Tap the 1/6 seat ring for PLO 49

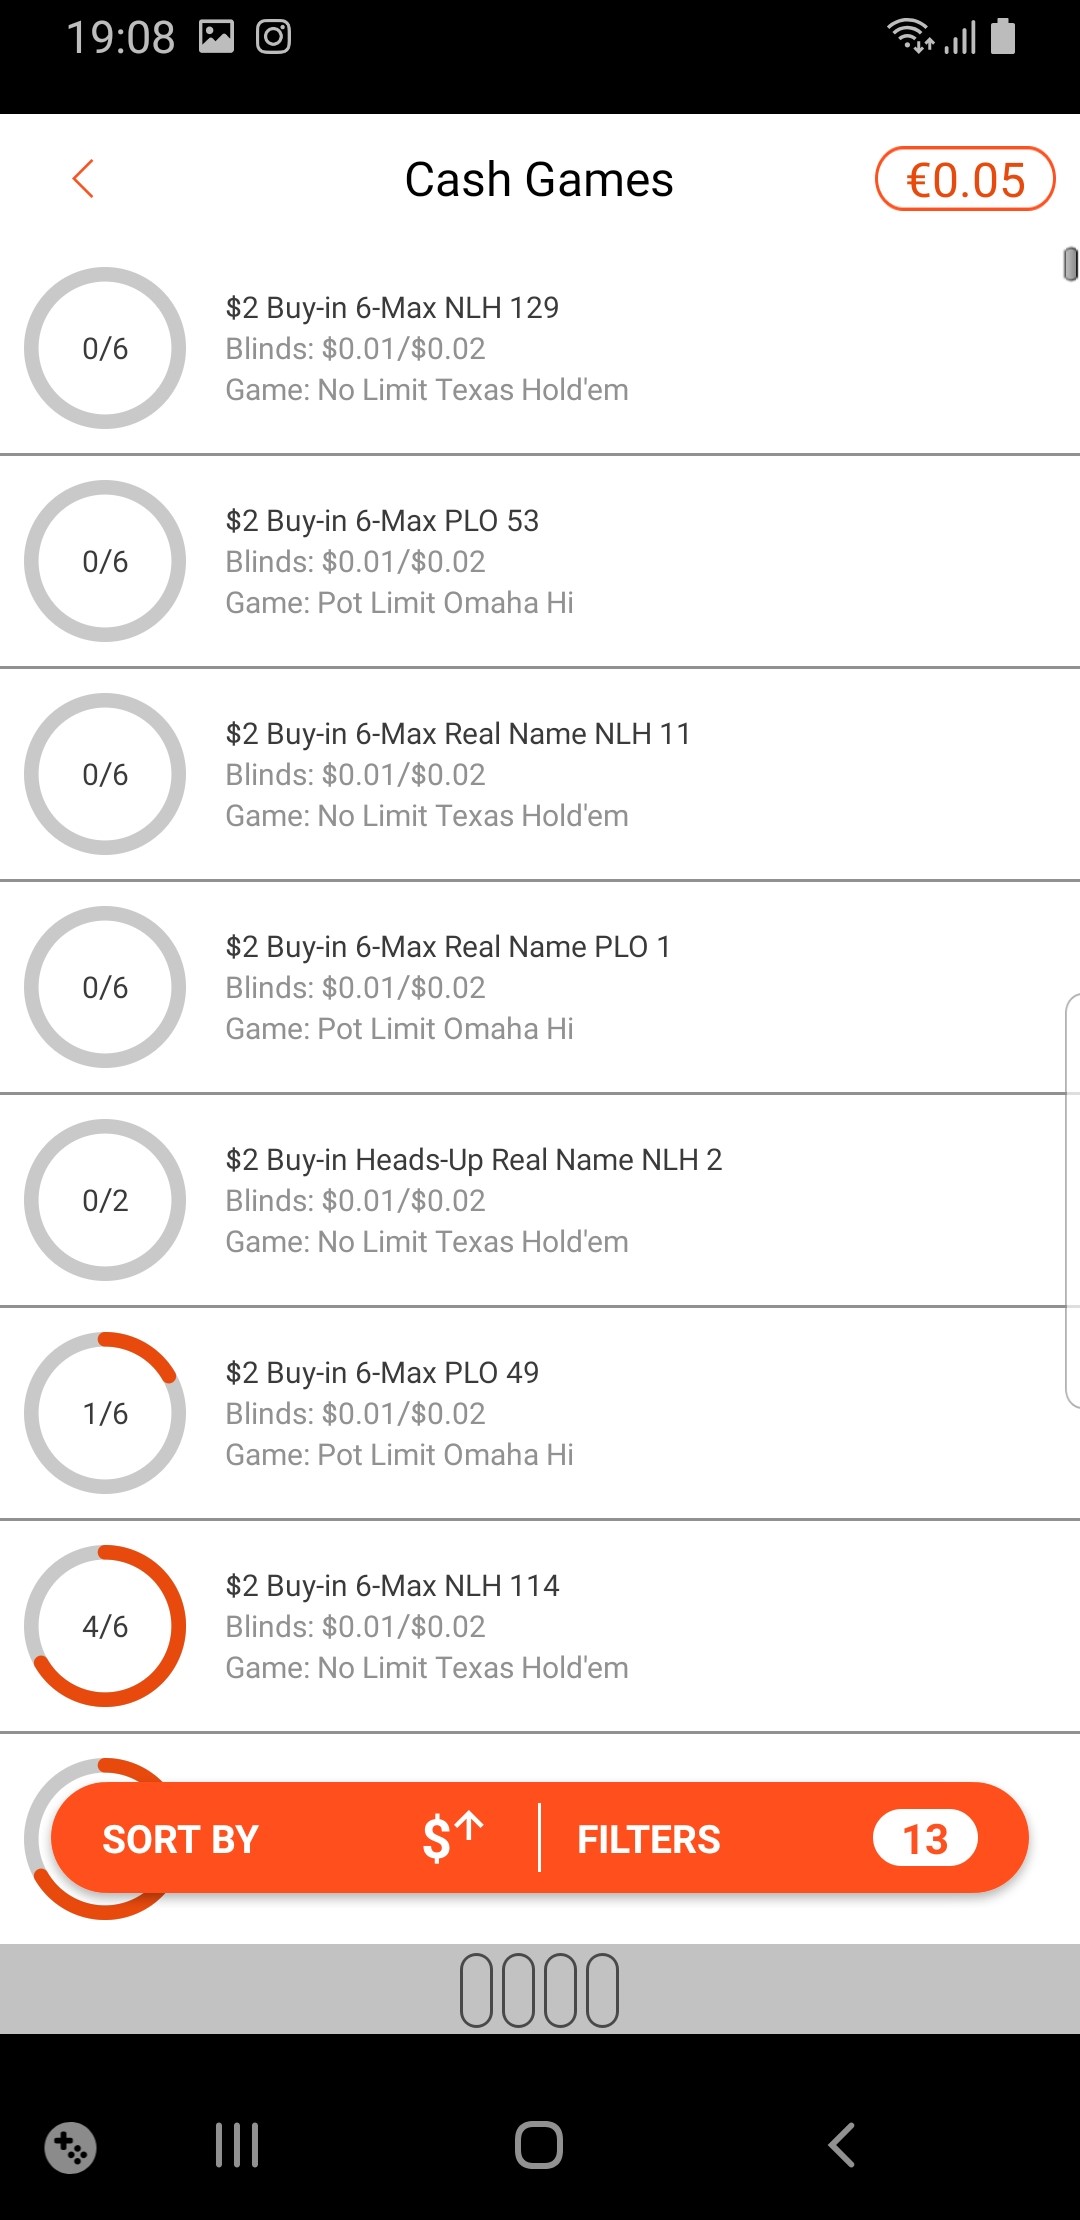pos(105,1413)
